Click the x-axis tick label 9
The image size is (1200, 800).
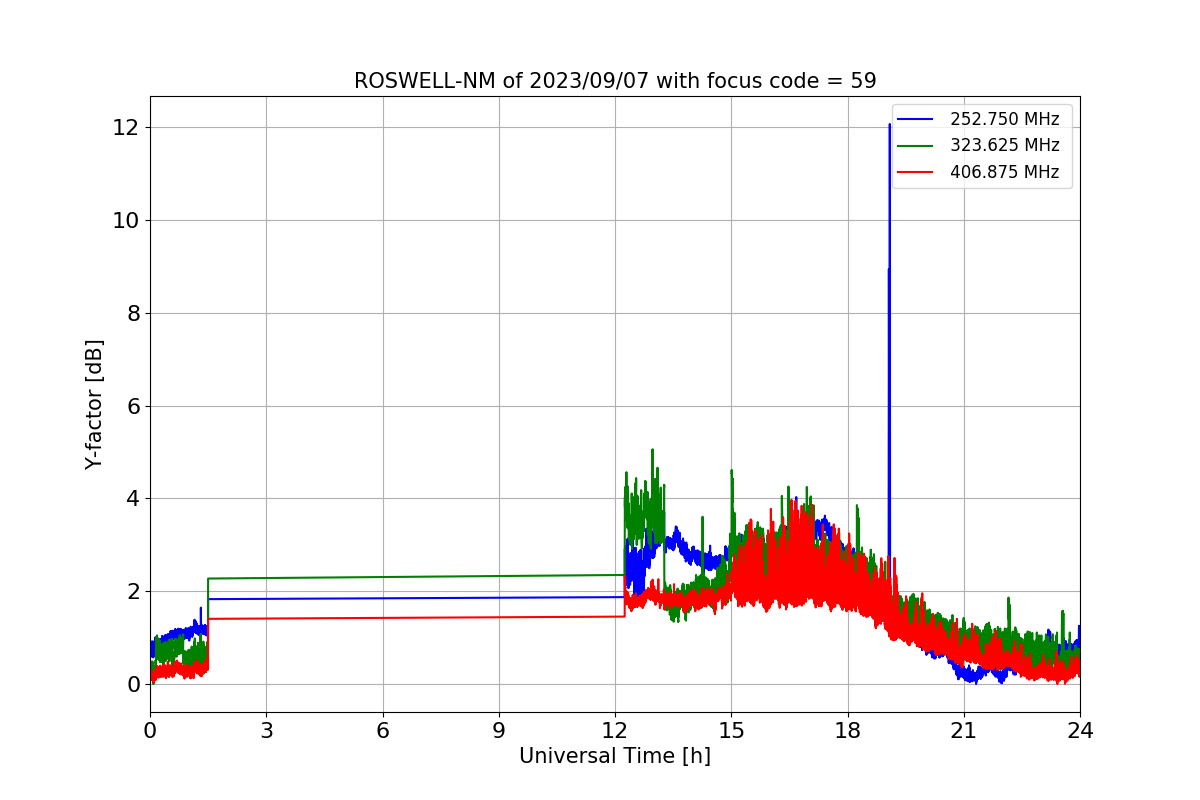click(499, 731)
